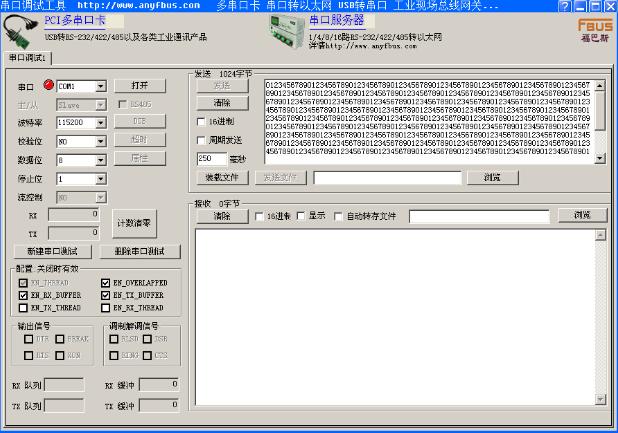
Task: Click the red port status indicator
Action: tap(47, 86)
